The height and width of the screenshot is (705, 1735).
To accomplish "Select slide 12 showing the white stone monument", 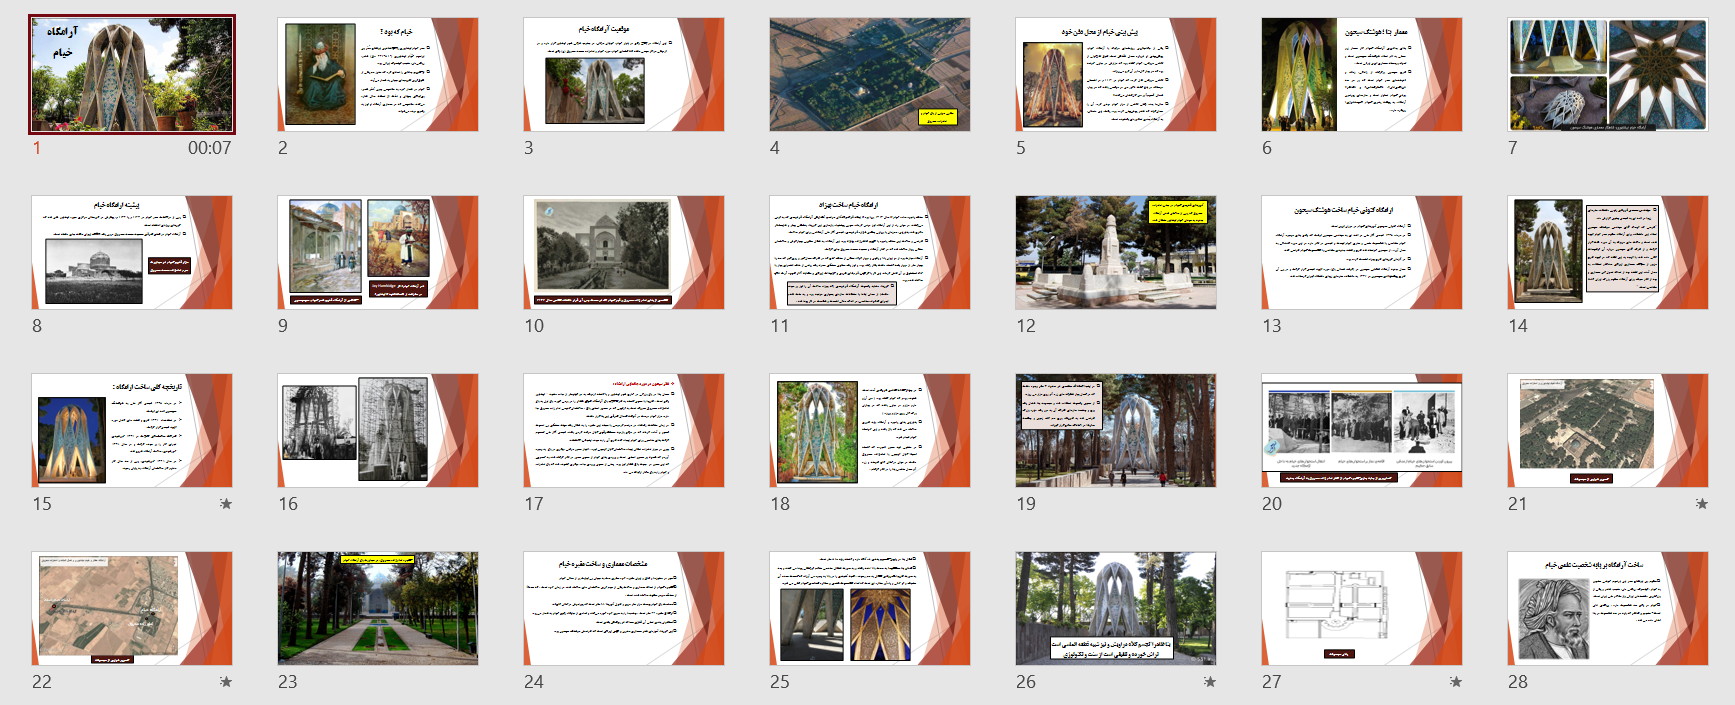I will tap(1116, 252).
